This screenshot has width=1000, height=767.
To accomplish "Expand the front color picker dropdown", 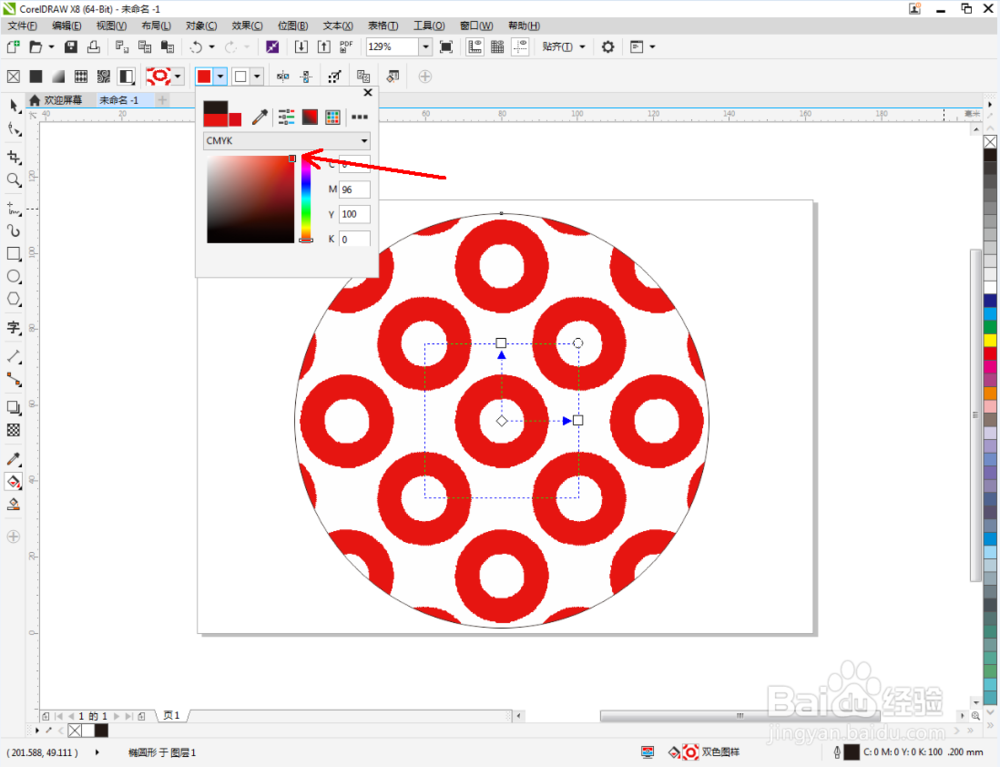I will point(220,77).
